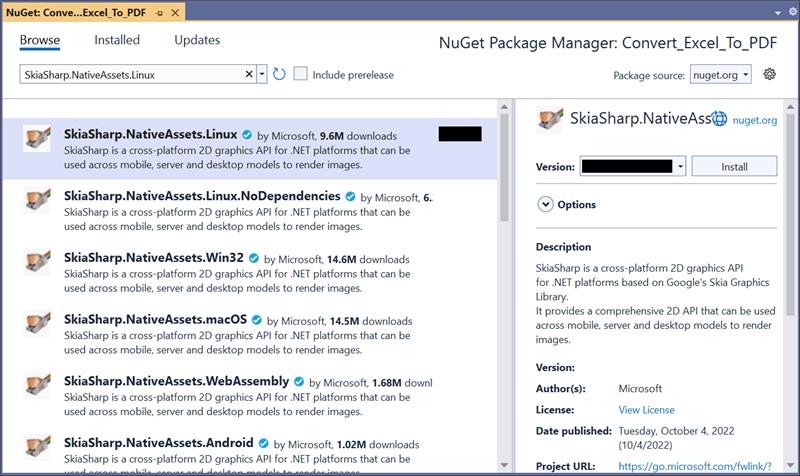Expand the Options section
The width and height of the screenshot is (800, 476).
pos(546,204)
